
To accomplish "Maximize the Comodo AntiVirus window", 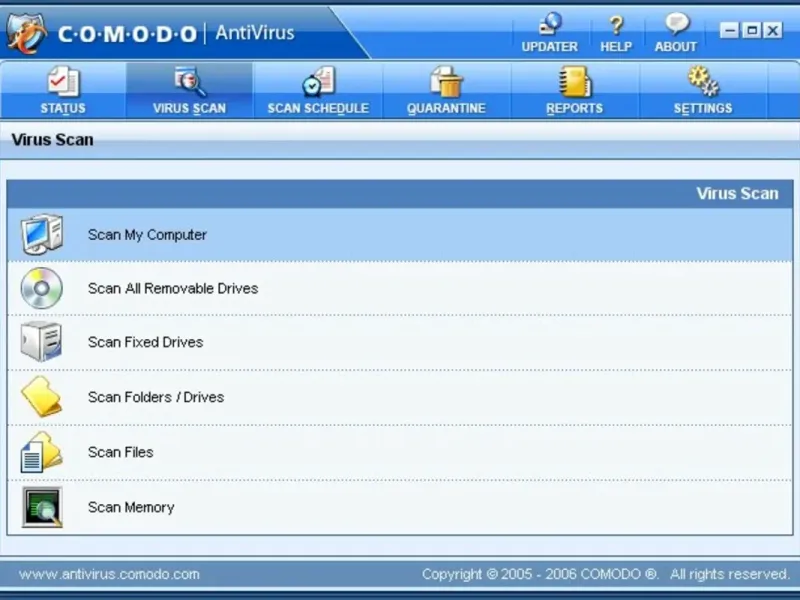I will 752,31.
